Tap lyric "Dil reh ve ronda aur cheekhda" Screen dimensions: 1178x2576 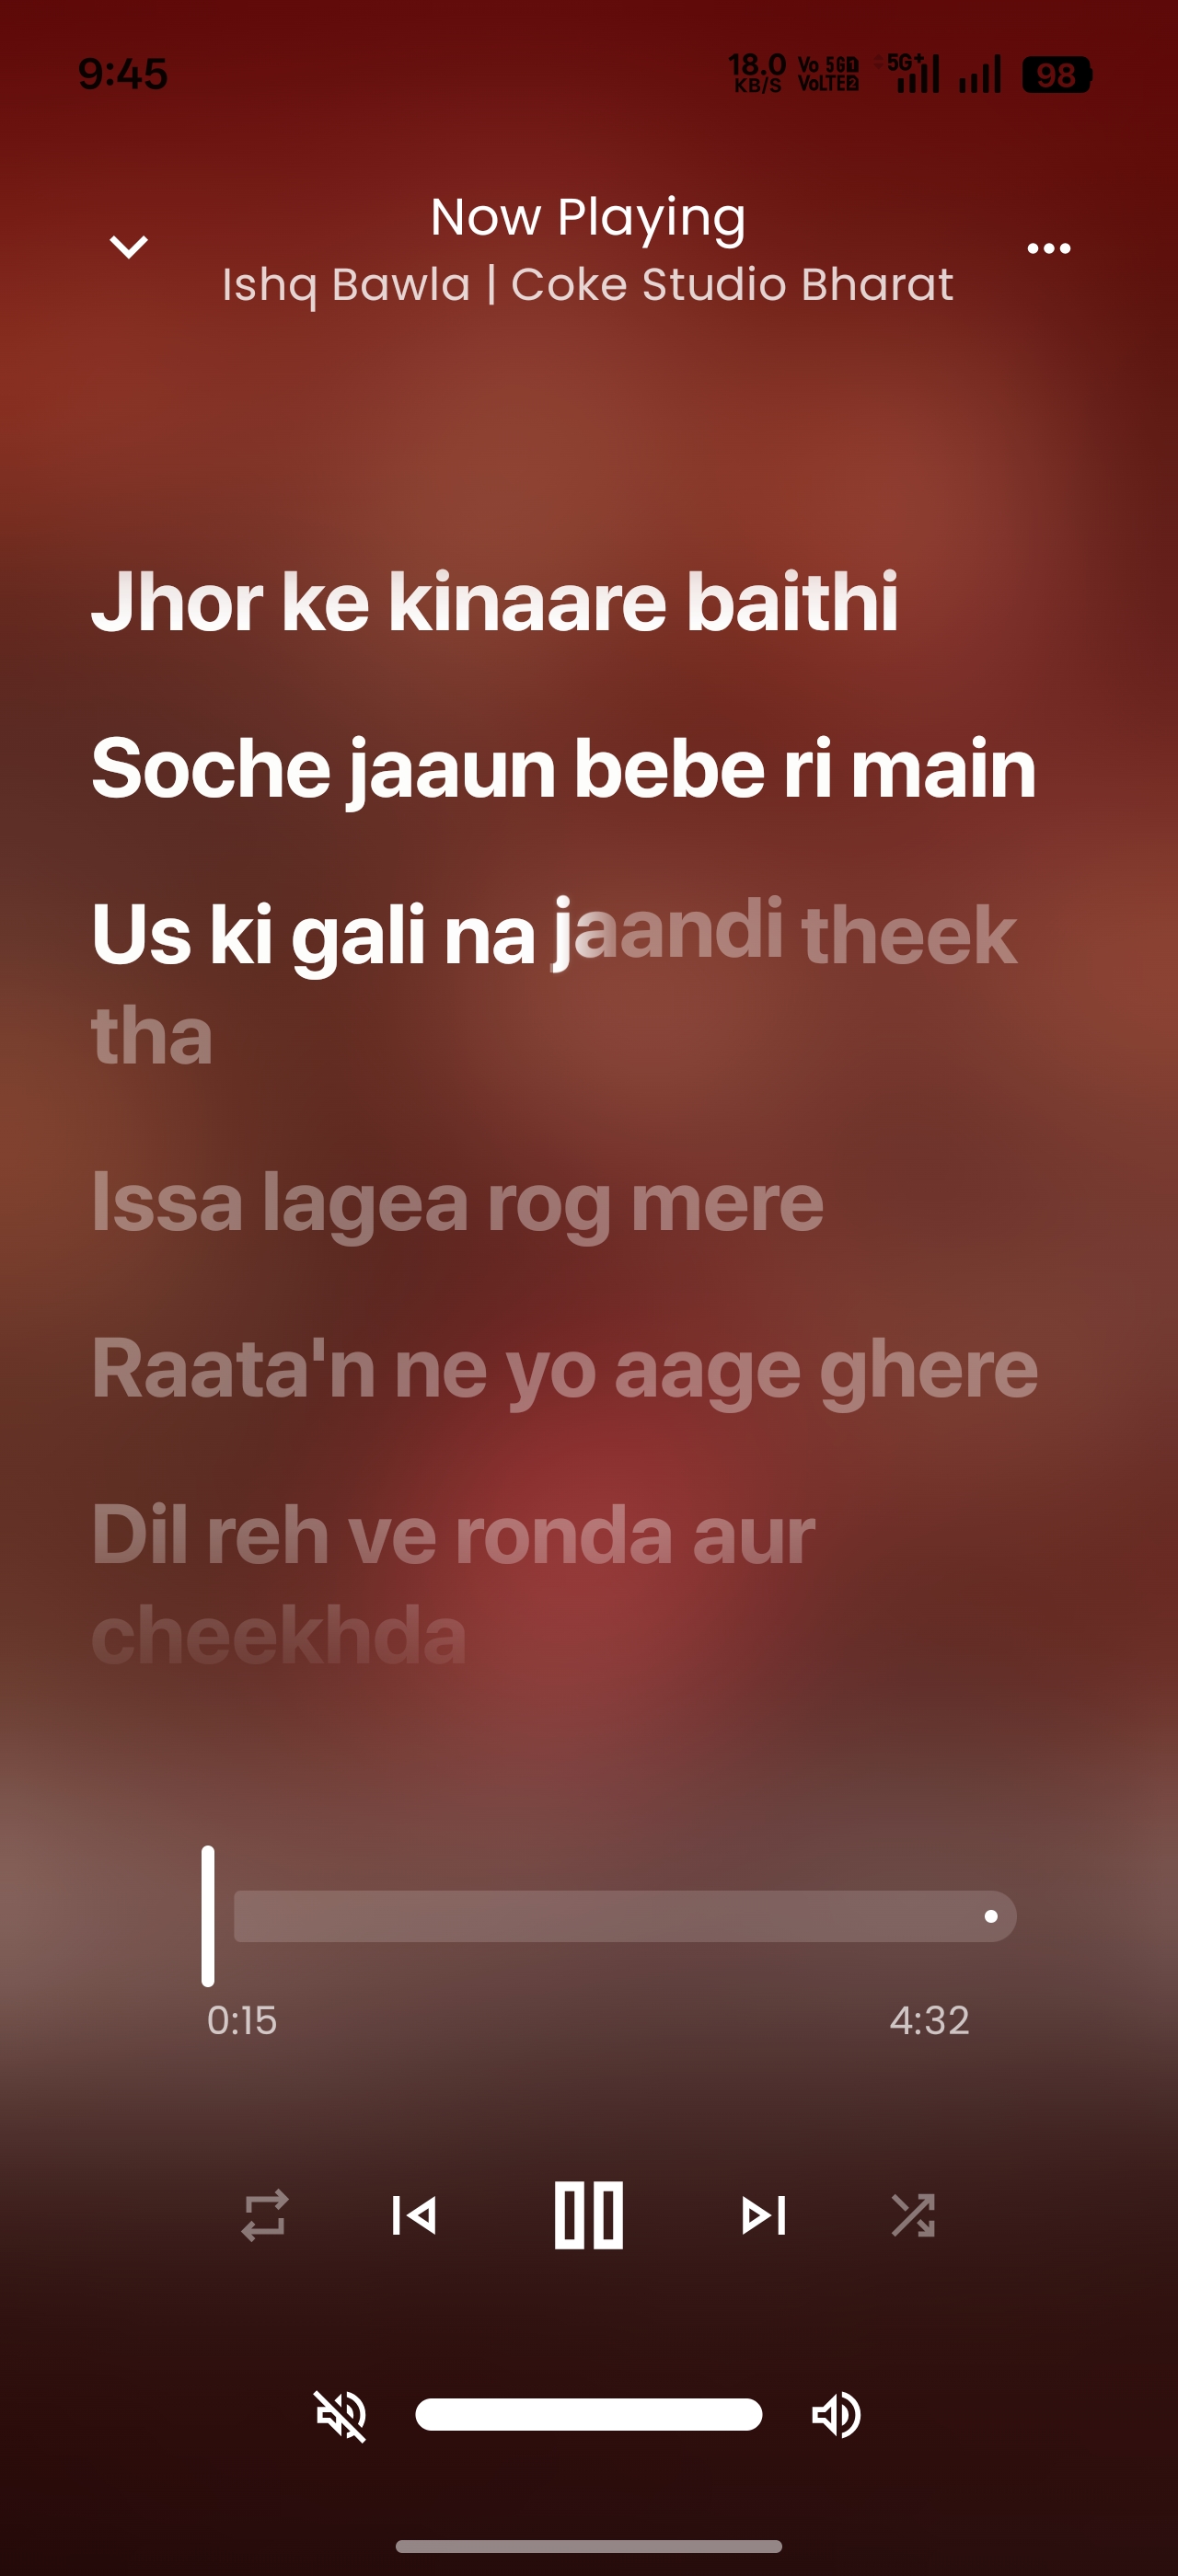tap(453, 1585)
